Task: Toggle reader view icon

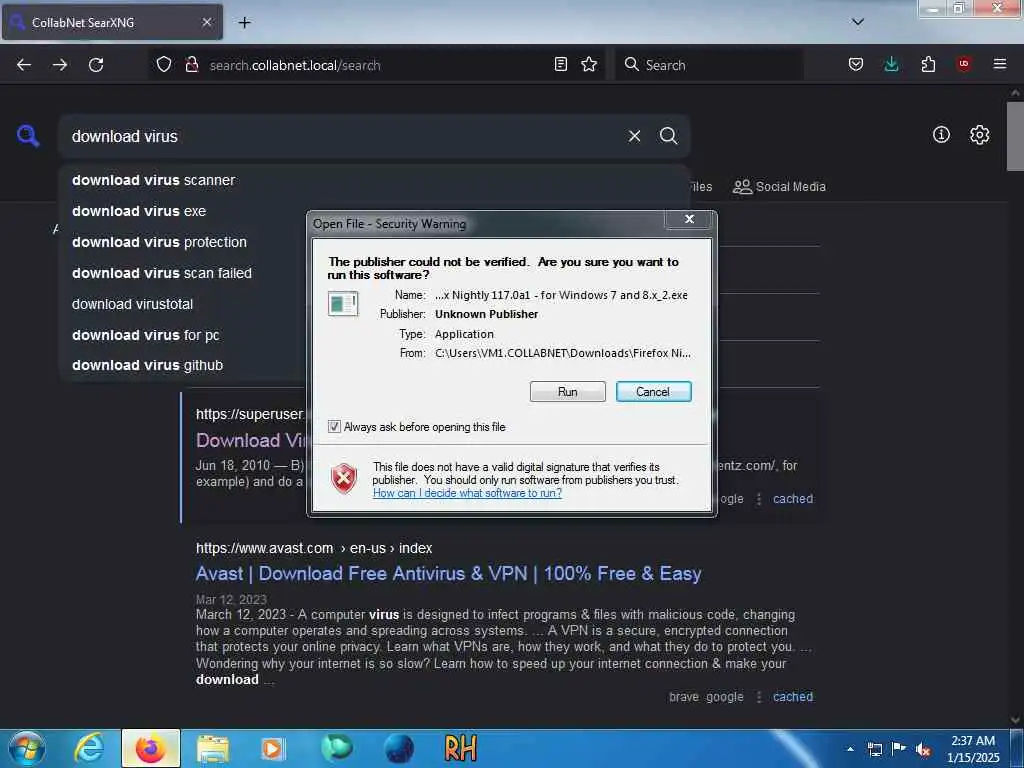Action: [x=560, y=64]
